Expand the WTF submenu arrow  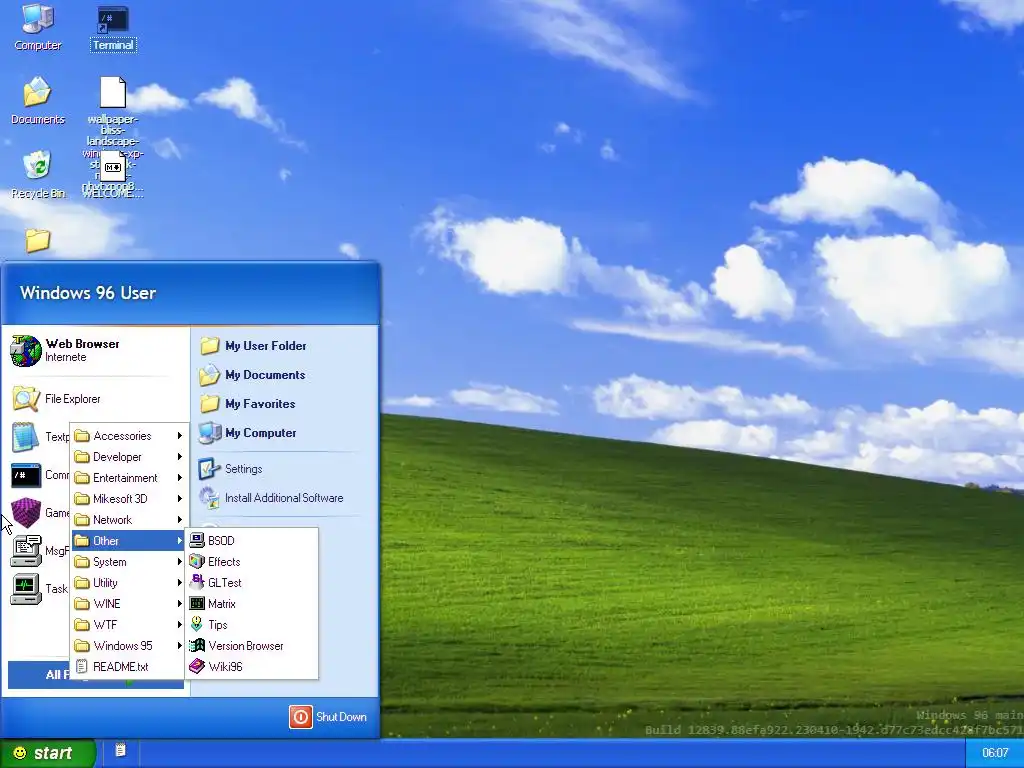(180, 624)
